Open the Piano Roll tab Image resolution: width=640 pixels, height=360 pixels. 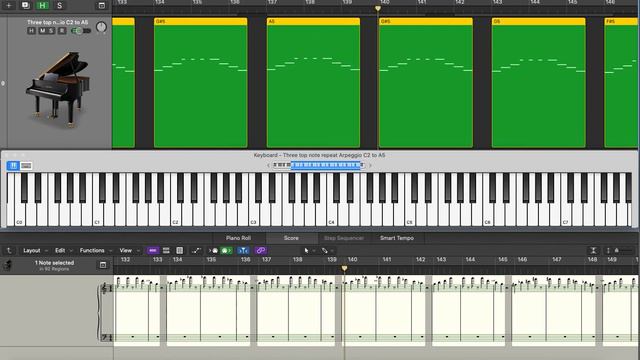point(239,238)
